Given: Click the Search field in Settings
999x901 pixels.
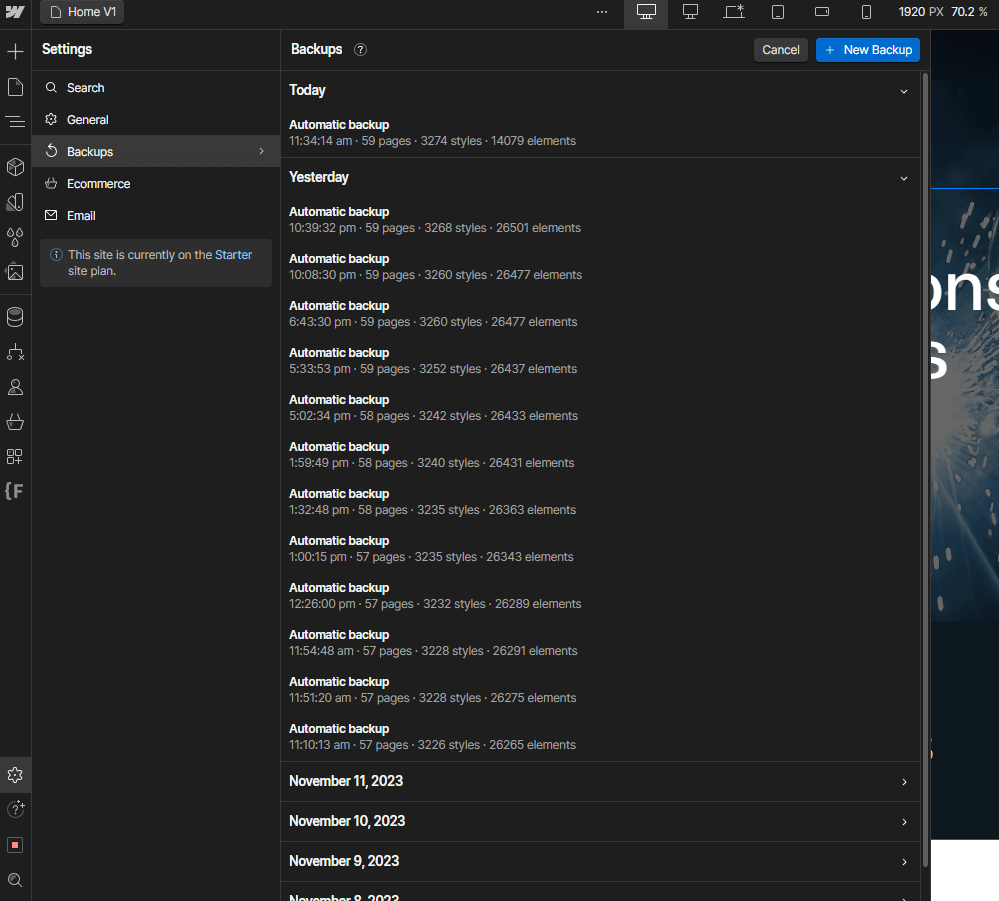Looking at the screenshot, I should tap(155, 87).
